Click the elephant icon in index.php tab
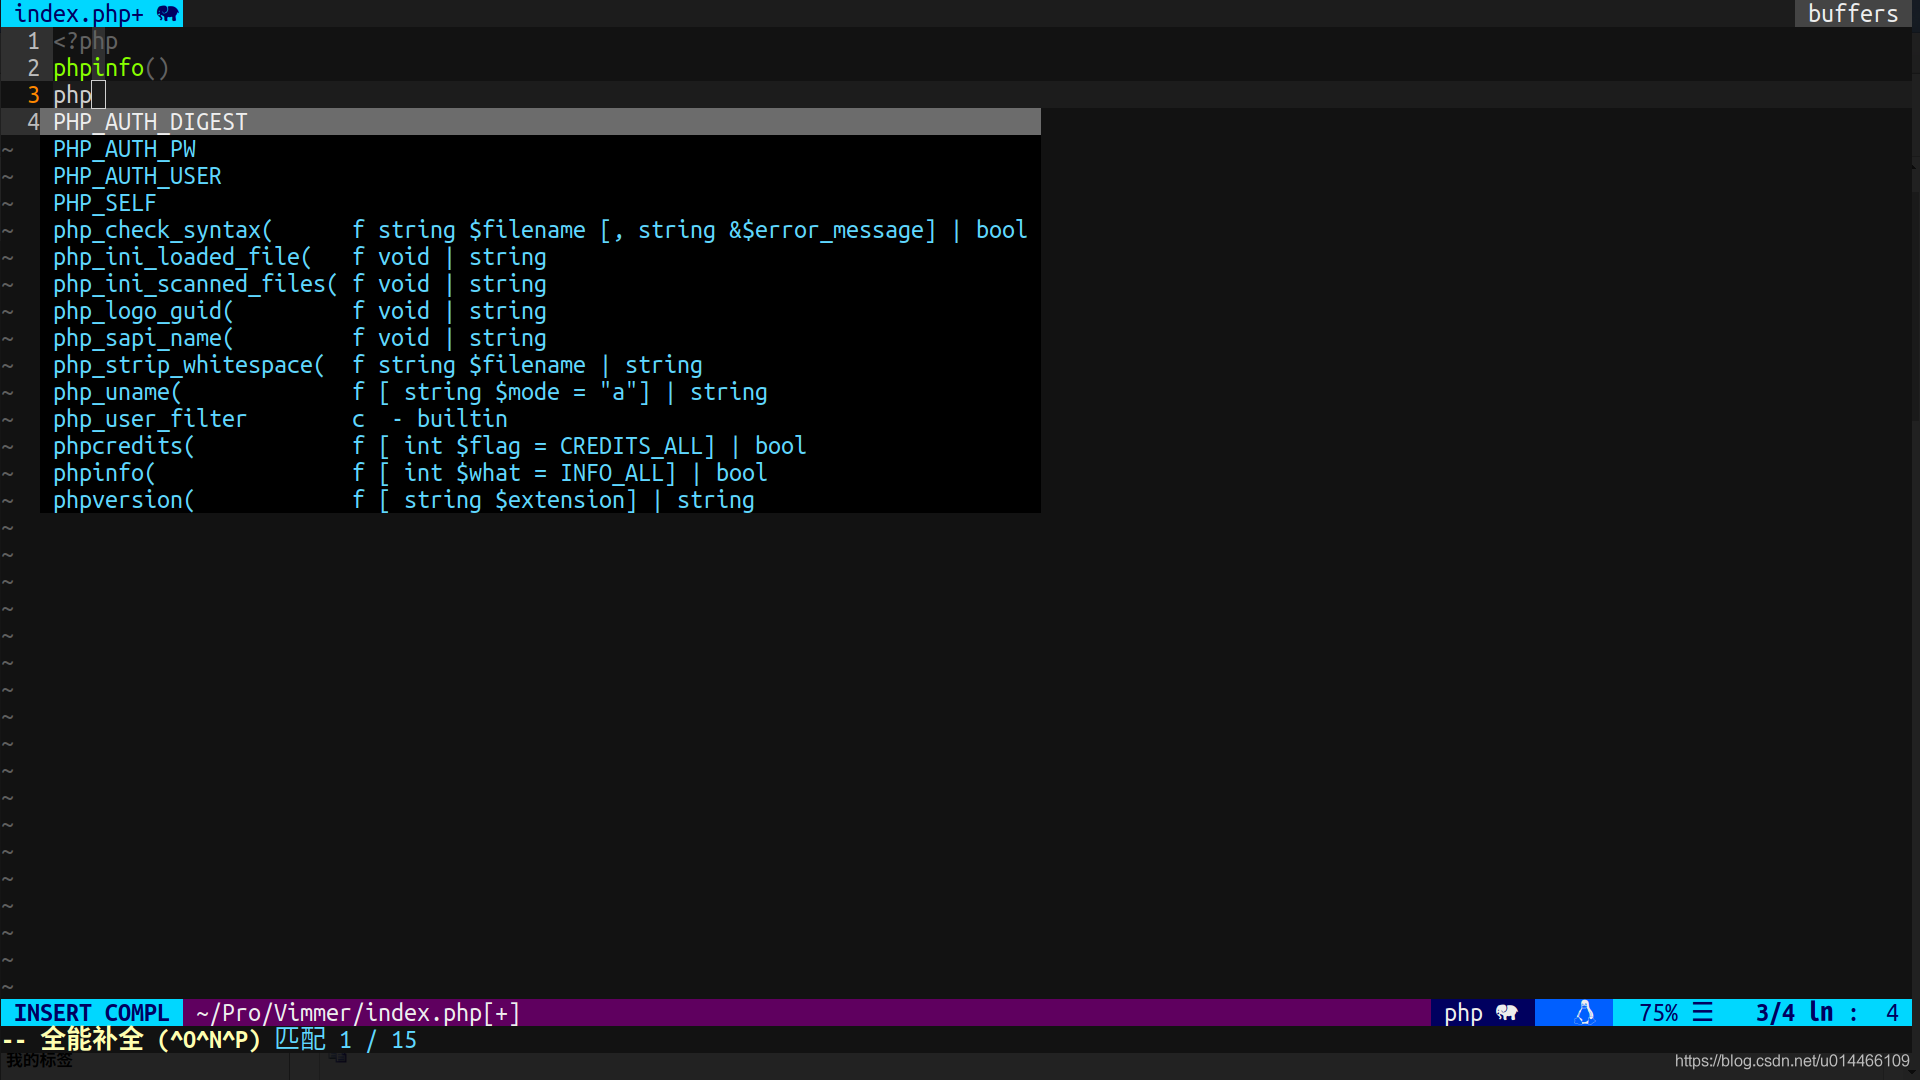The image size is (1920, 1080). [x=168, y=14]
